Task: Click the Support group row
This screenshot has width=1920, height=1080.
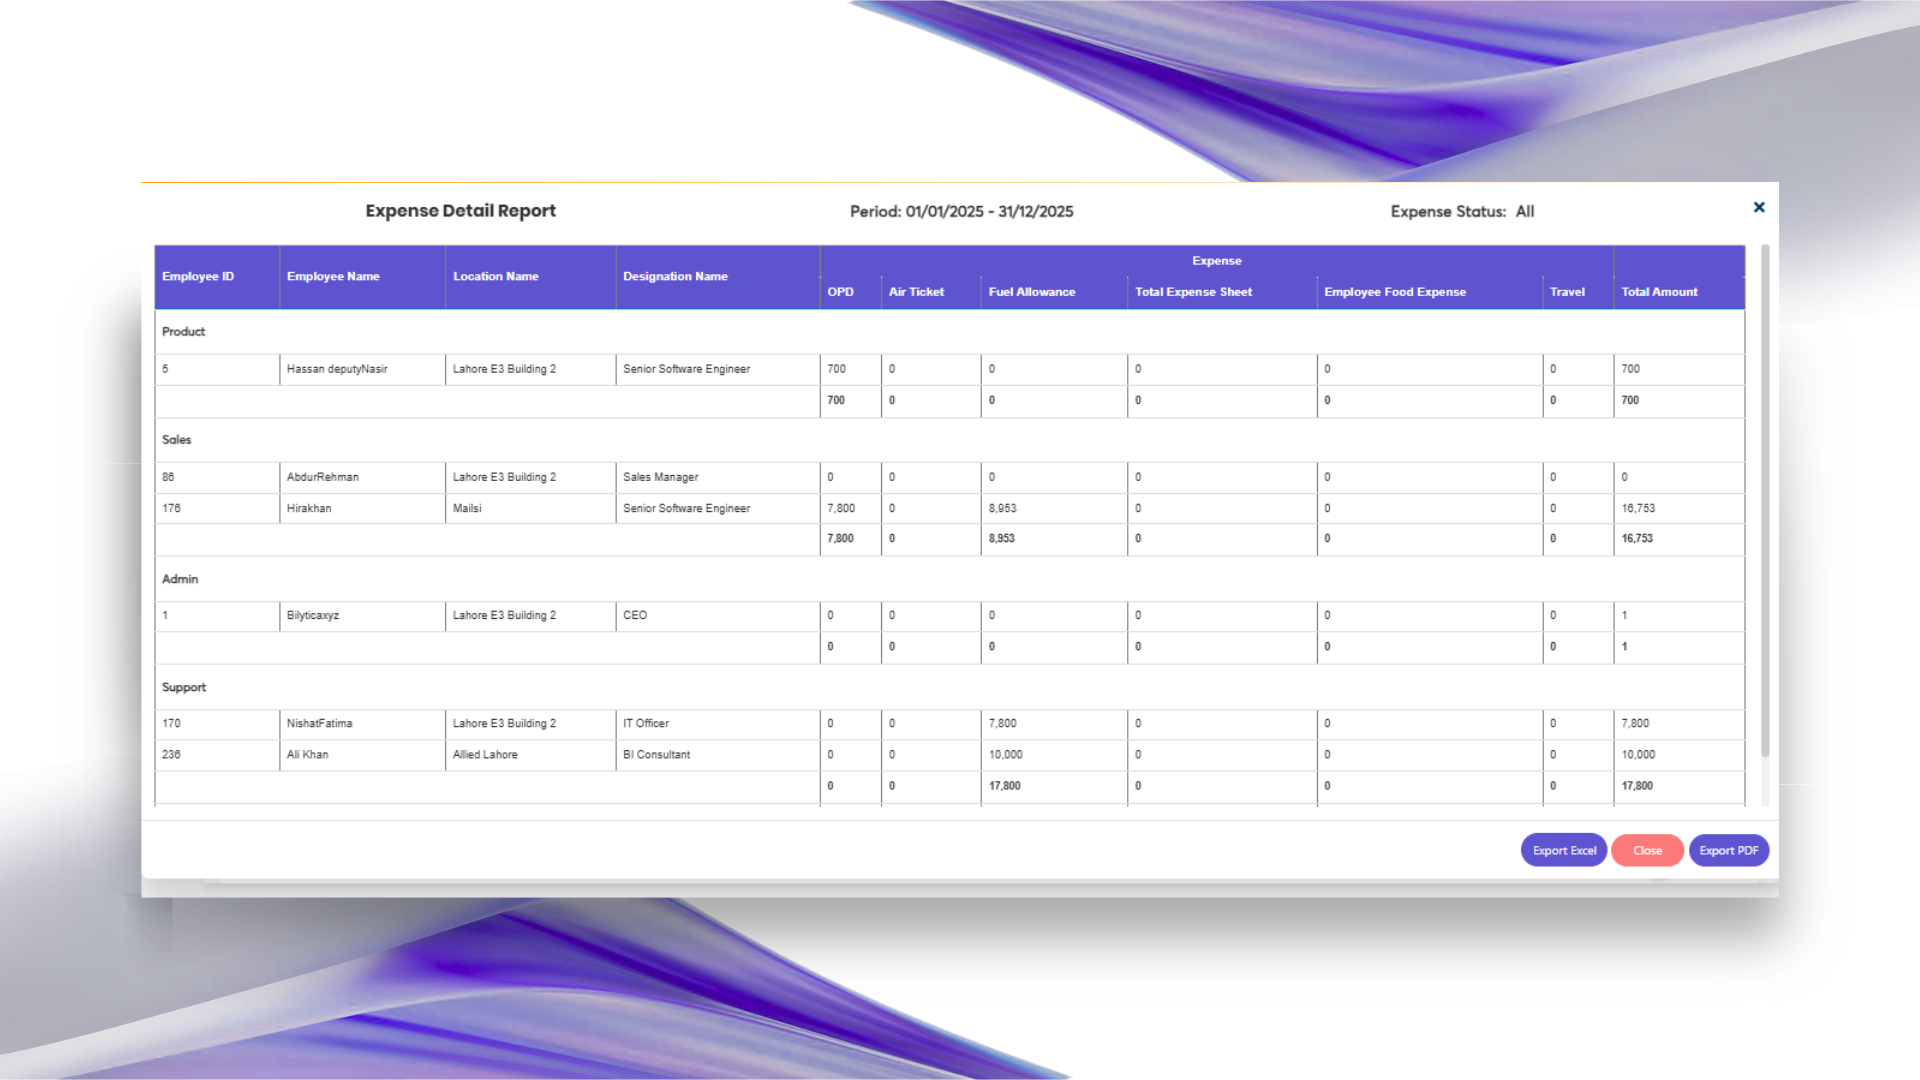Action: click(x=184, y=688)
